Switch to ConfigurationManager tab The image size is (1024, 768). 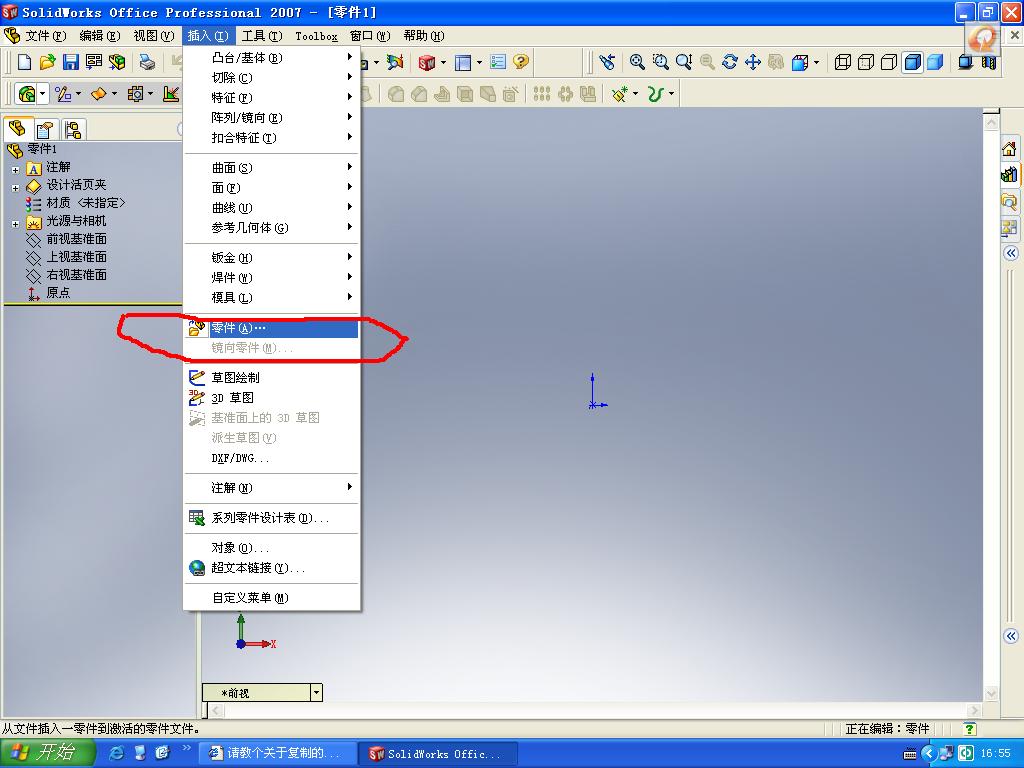point(72,129)
